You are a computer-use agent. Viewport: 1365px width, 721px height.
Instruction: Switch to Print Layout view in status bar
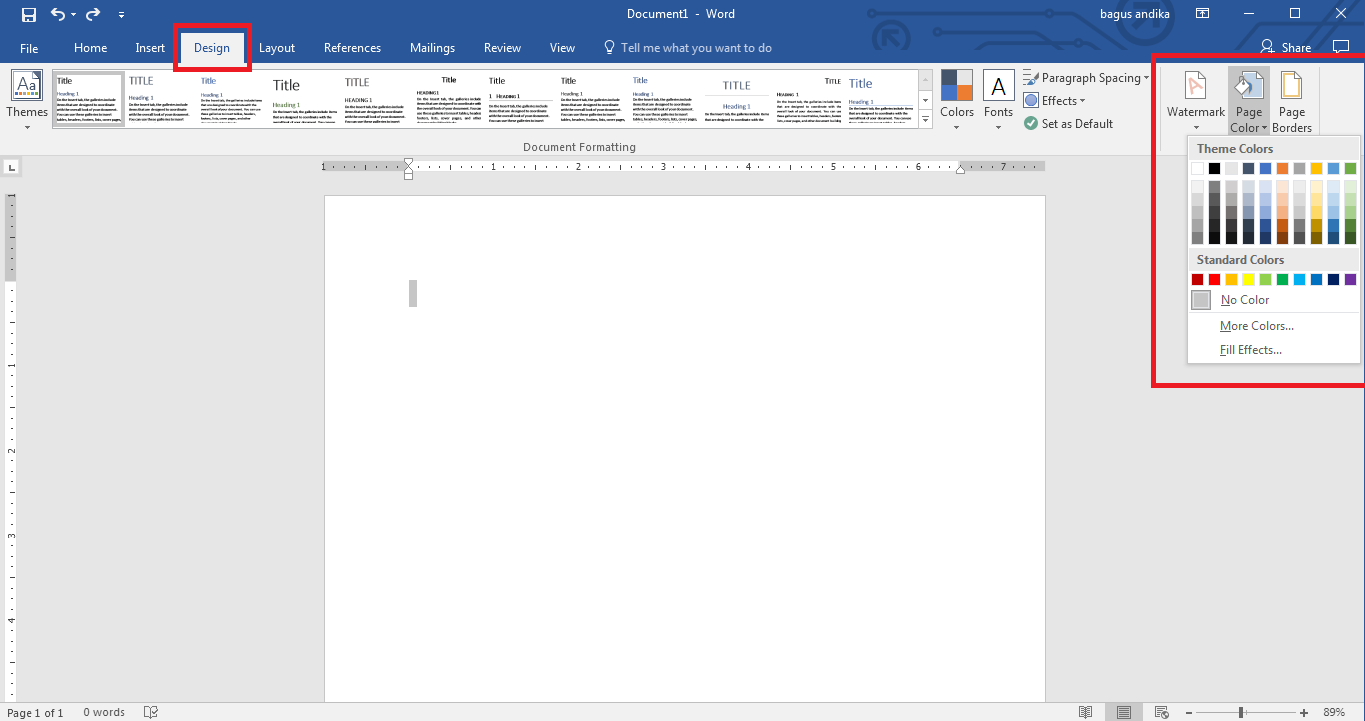1124,712
